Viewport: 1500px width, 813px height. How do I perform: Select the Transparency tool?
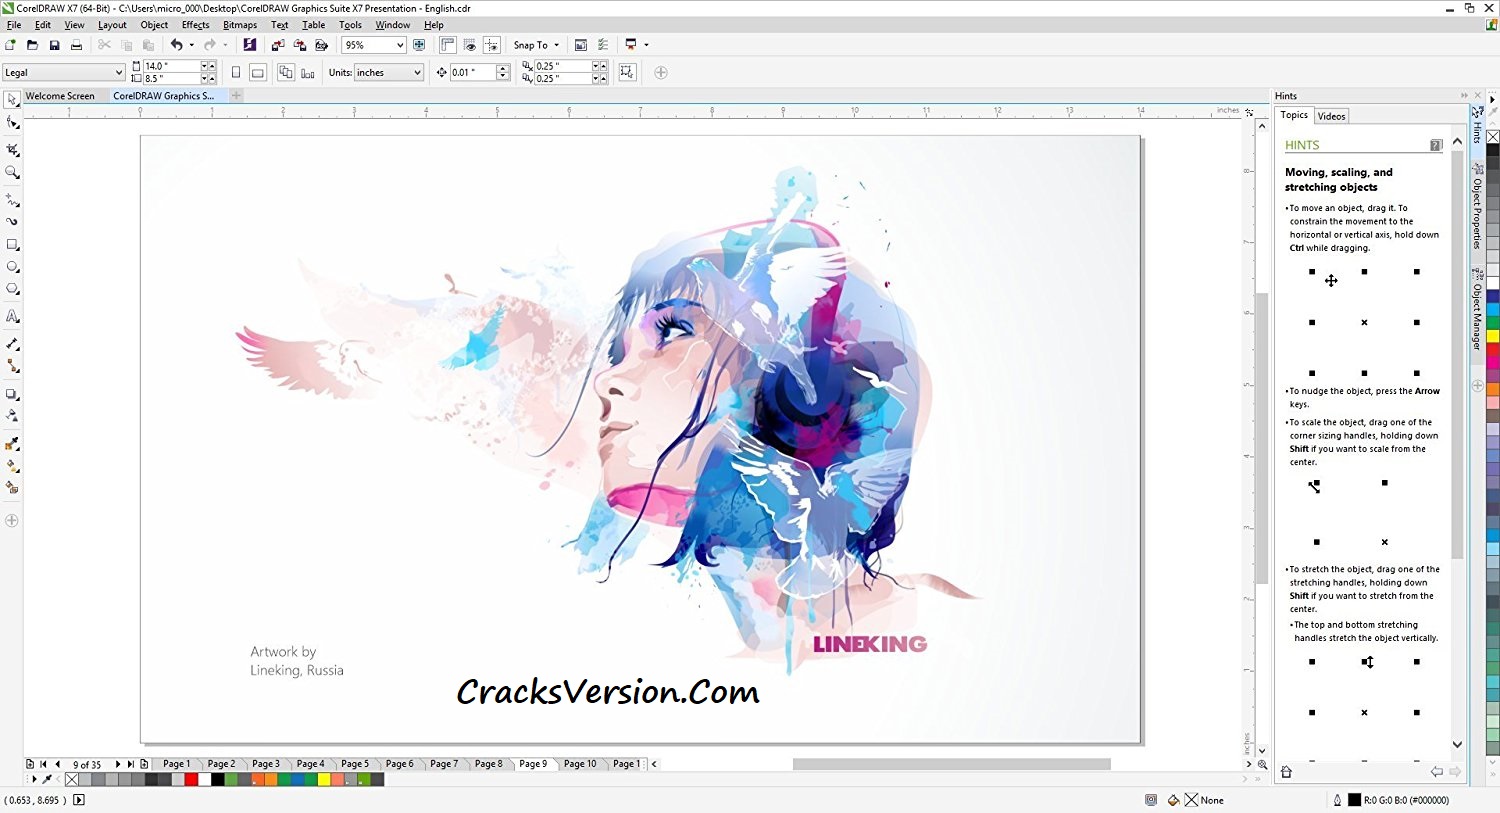[x=12, y=415]
